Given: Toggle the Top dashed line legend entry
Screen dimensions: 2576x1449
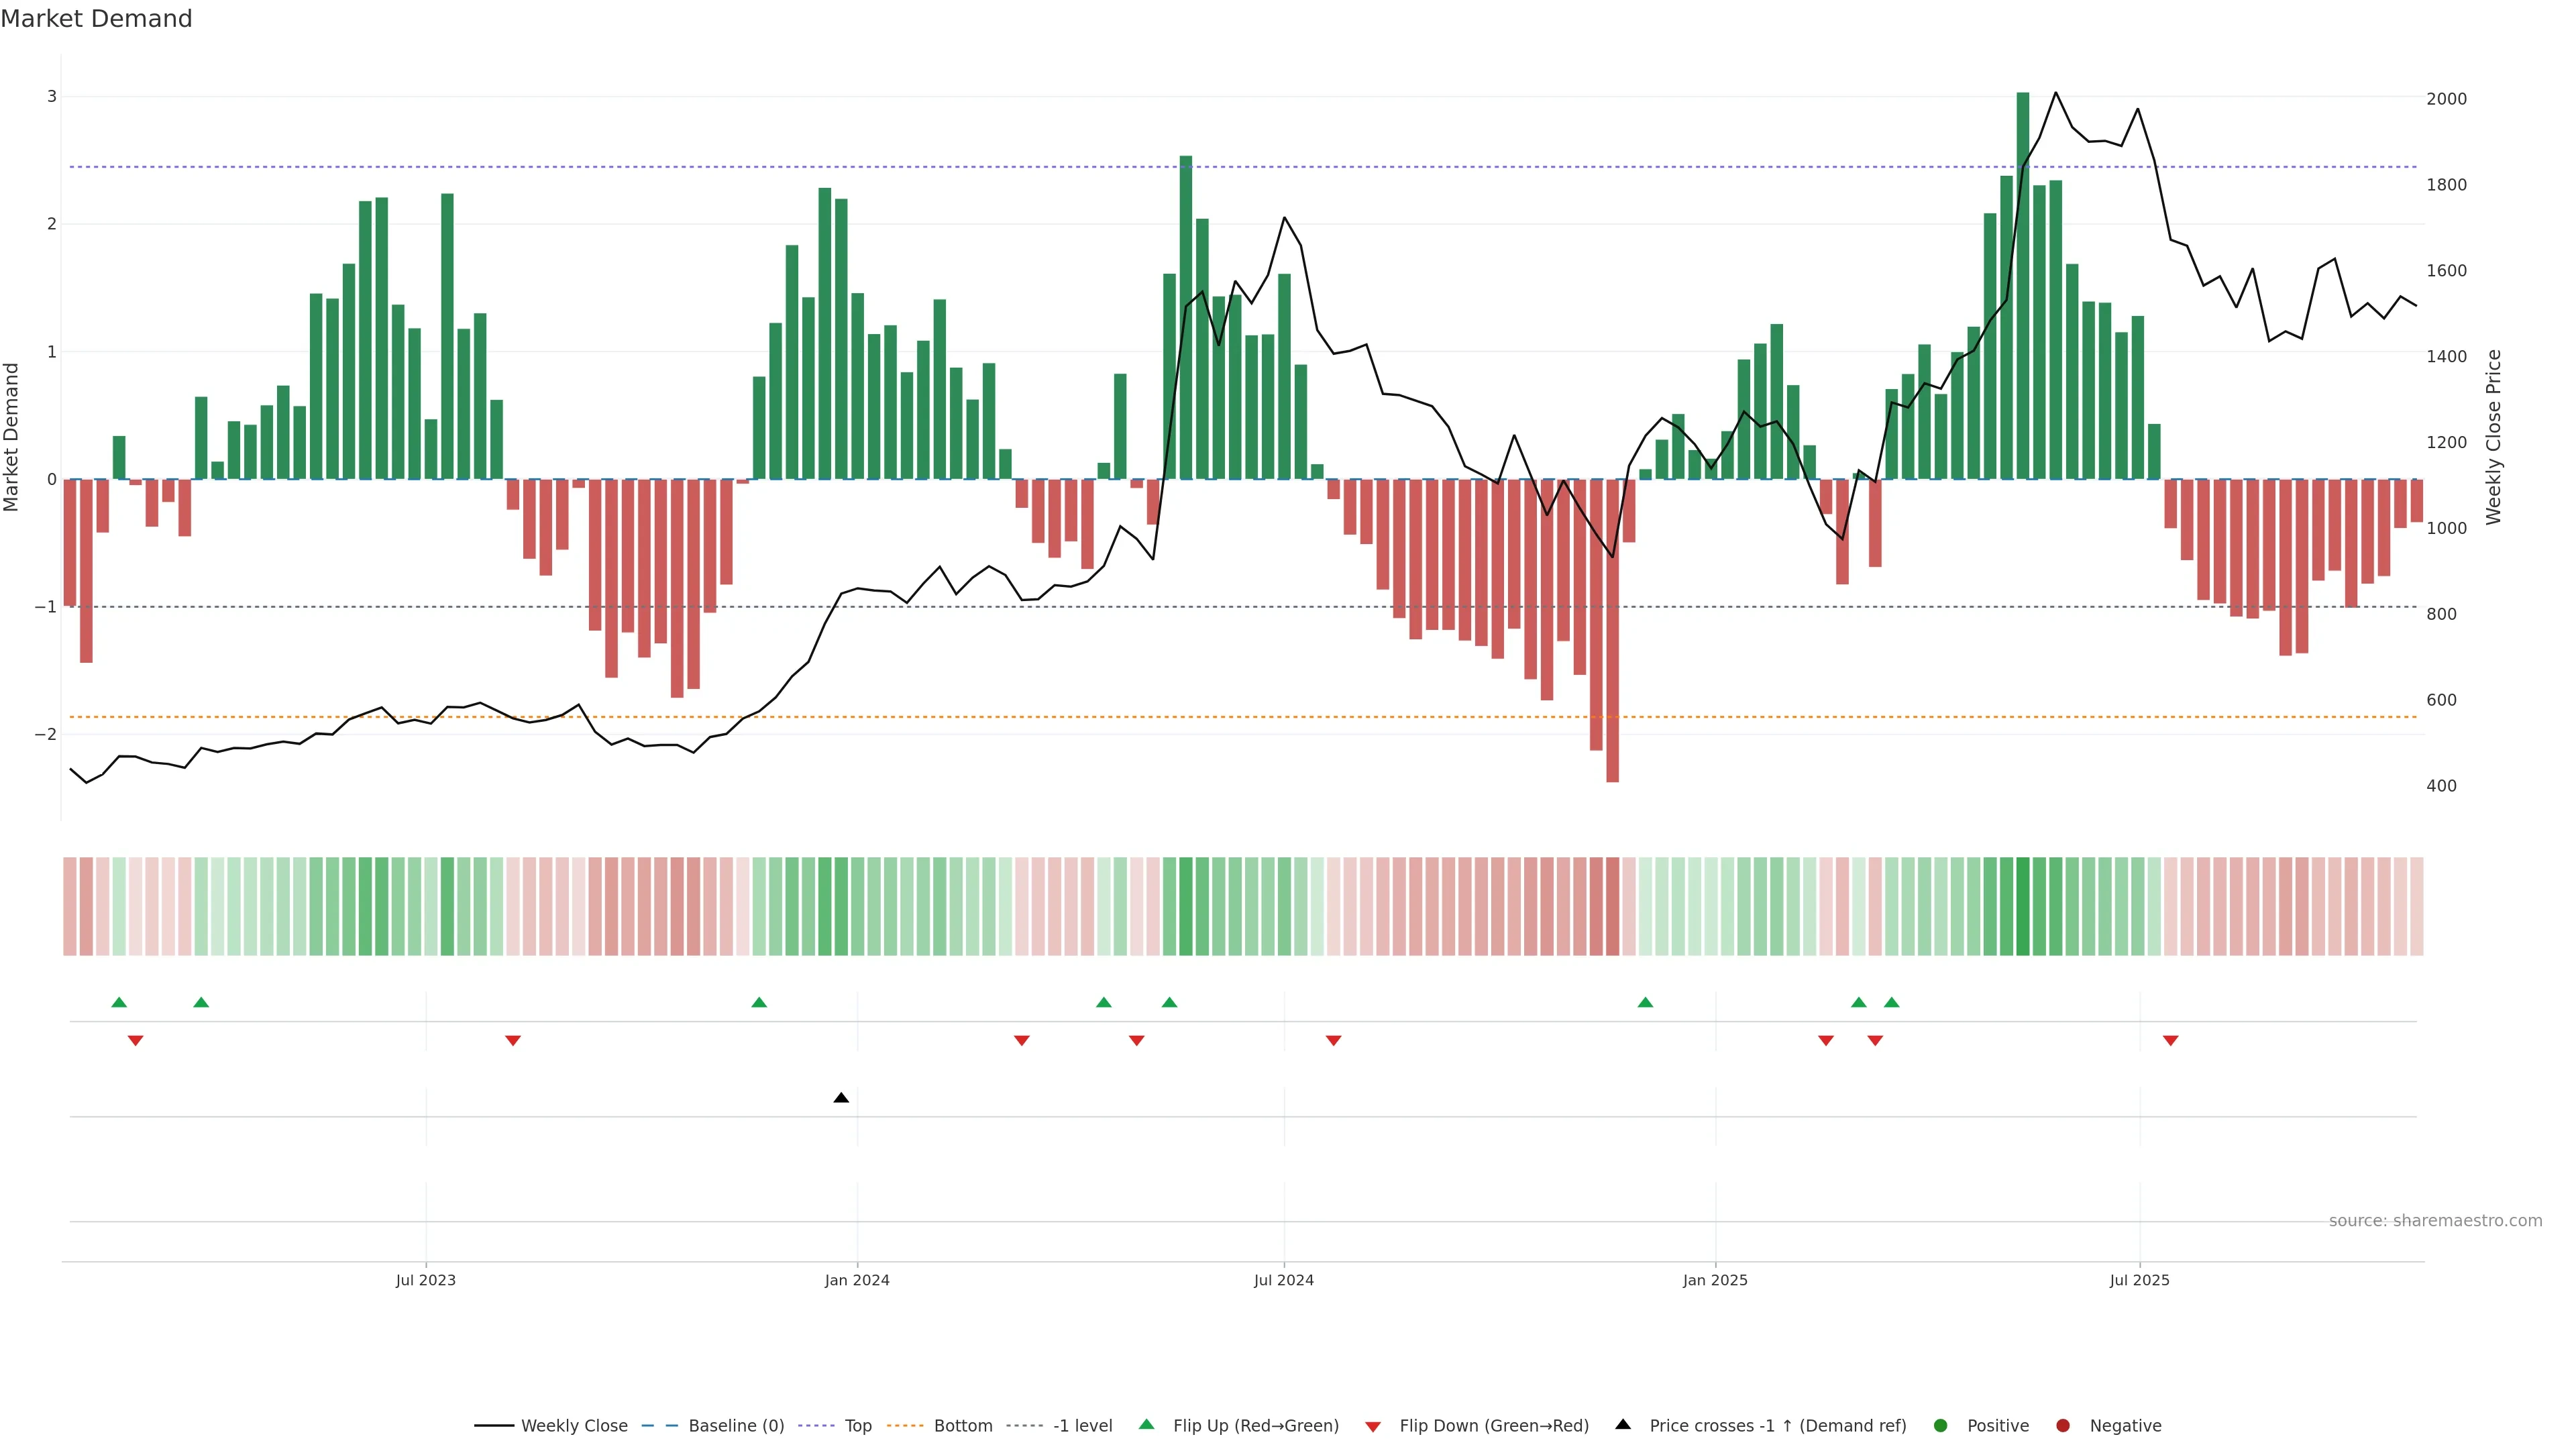Looking at the screenshot, I should [857, 1425].
